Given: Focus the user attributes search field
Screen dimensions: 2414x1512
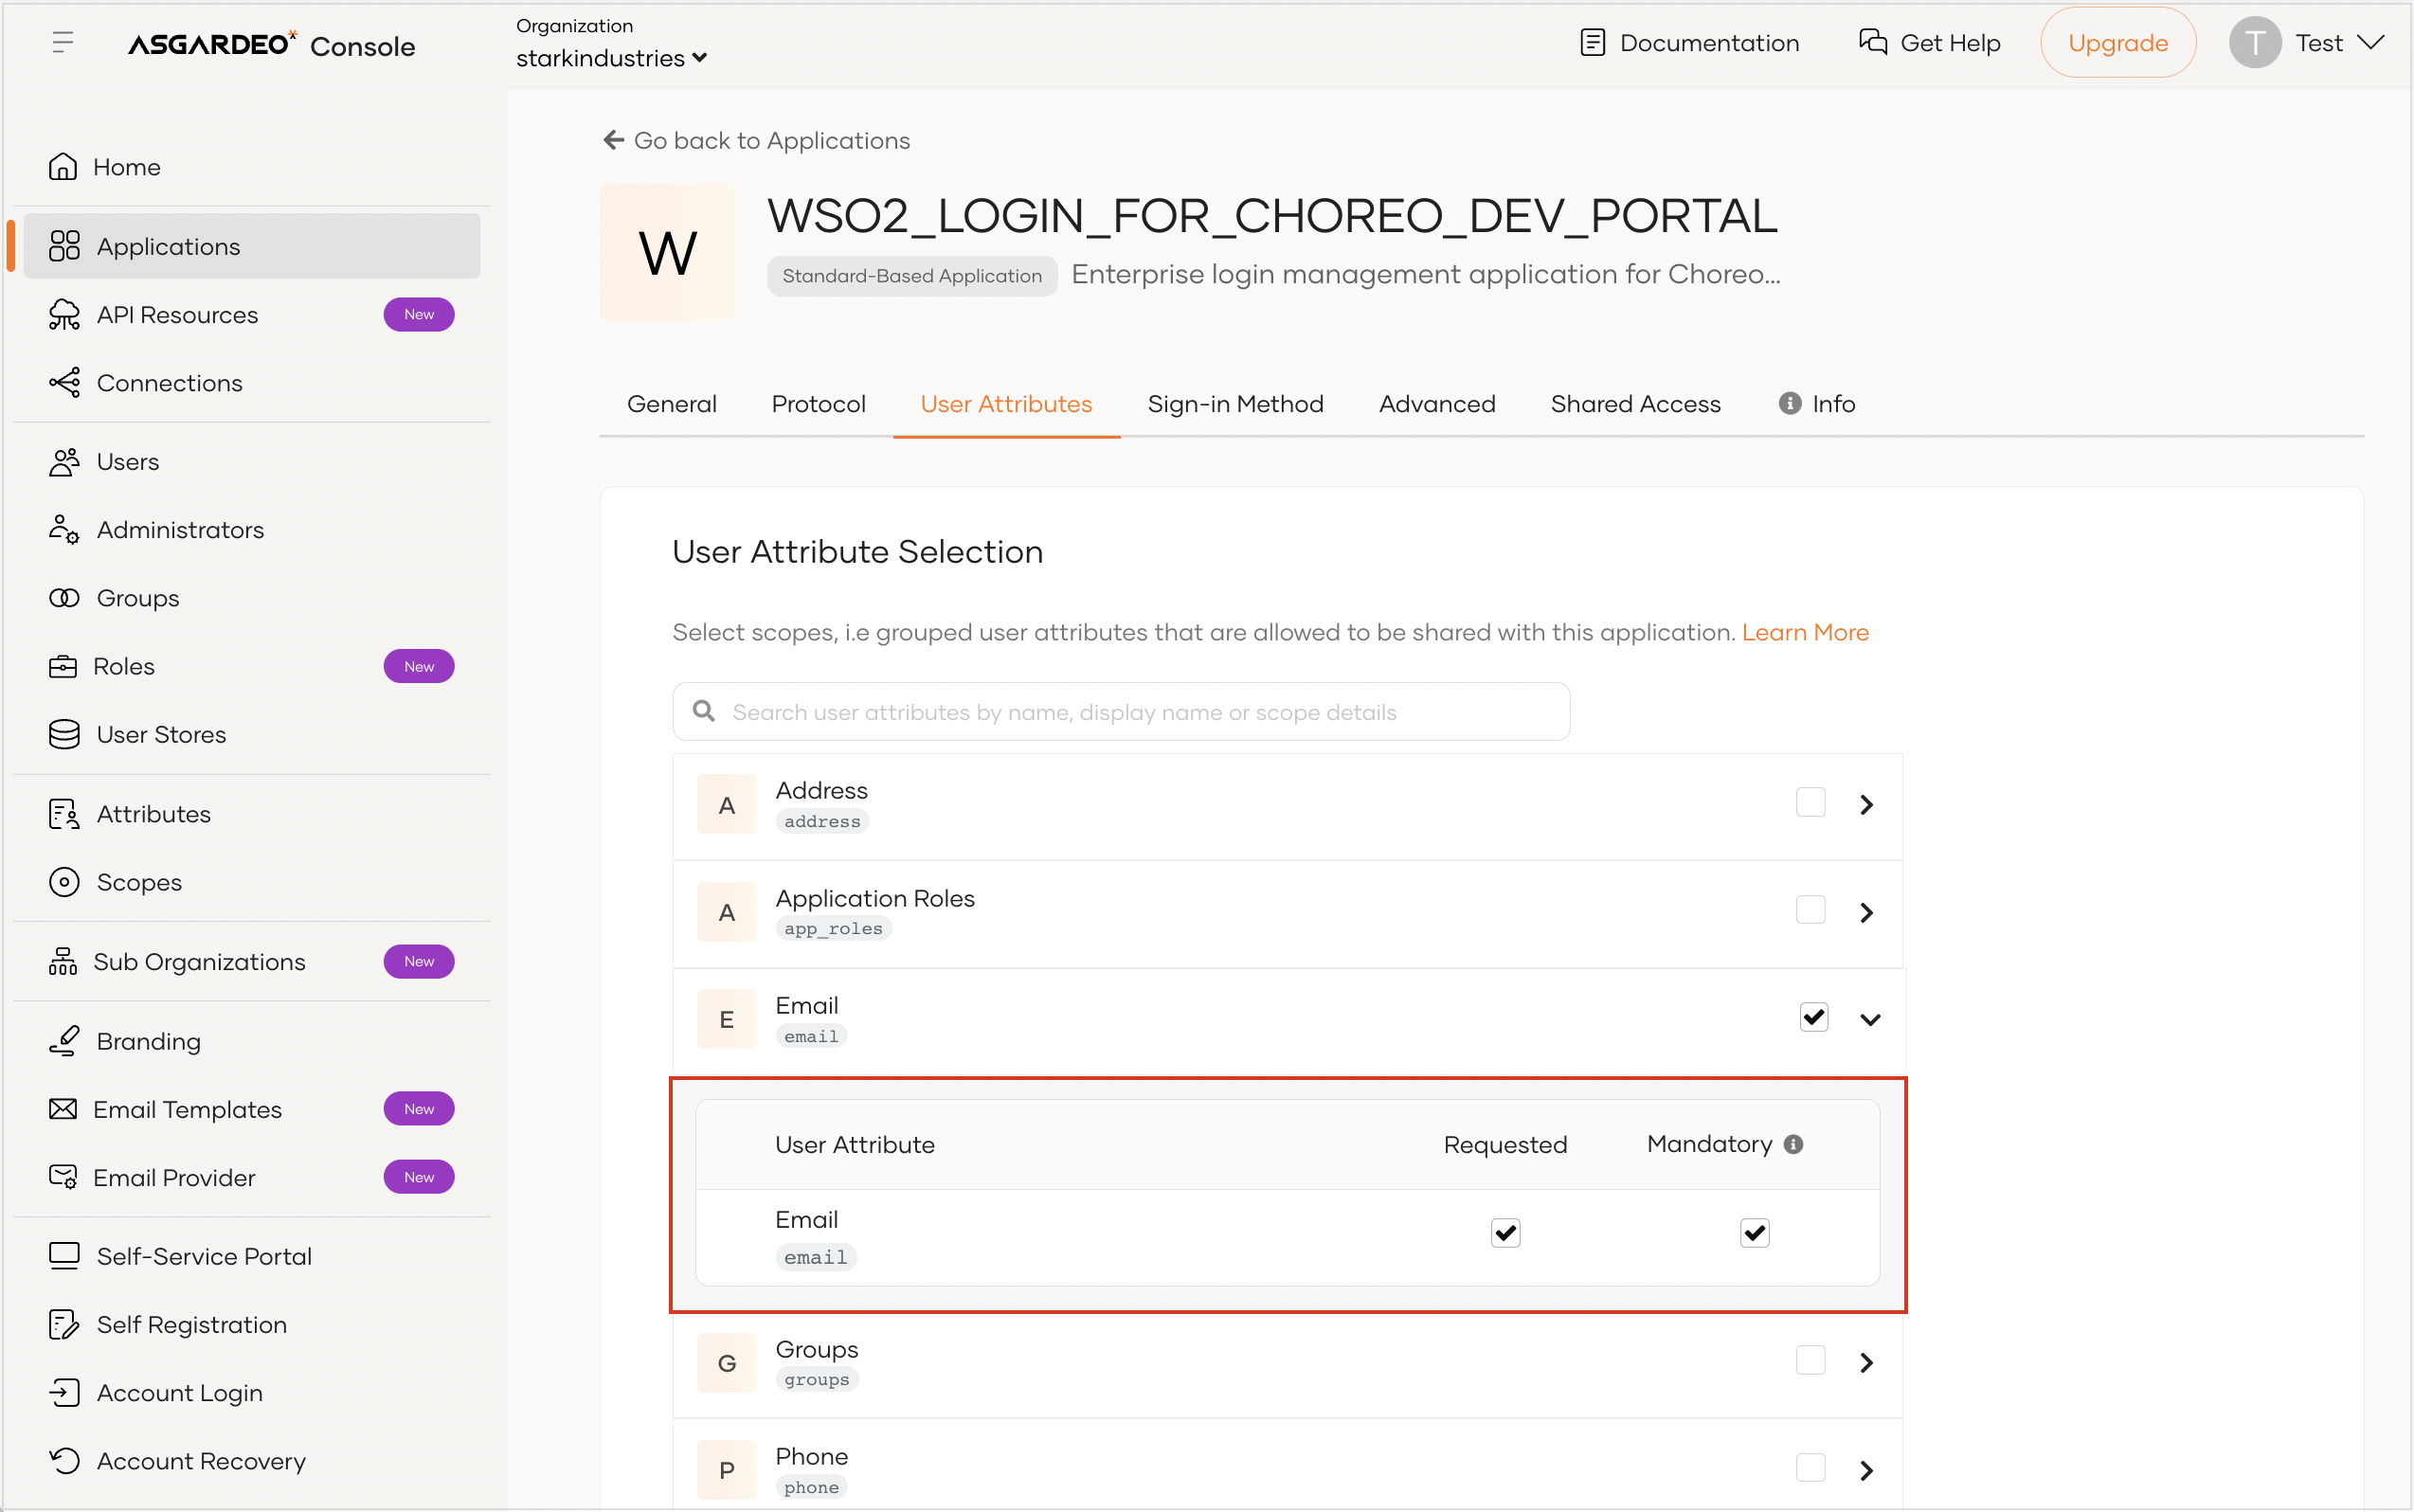Looking at the screenshot, I should pyautogui.click(x=1121, y=712).
